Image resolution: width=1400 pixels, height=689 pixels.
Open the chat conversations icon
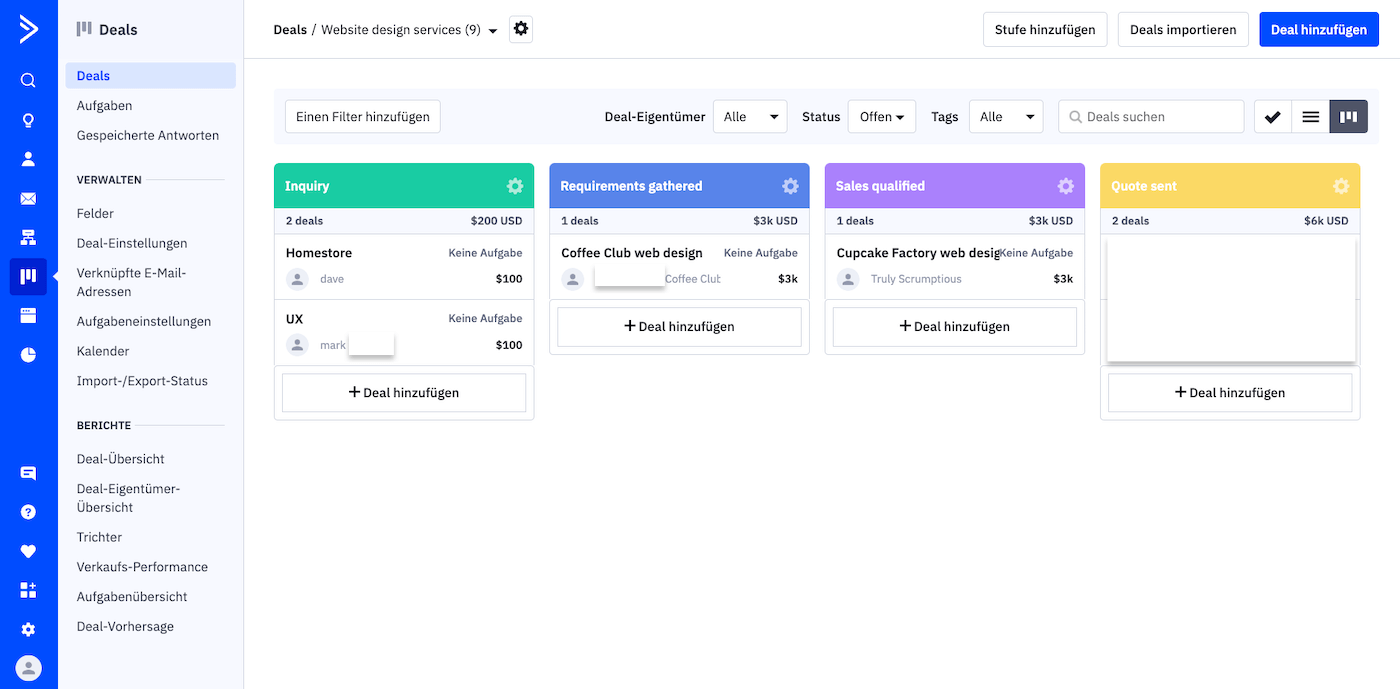click(x=28, y=474)
